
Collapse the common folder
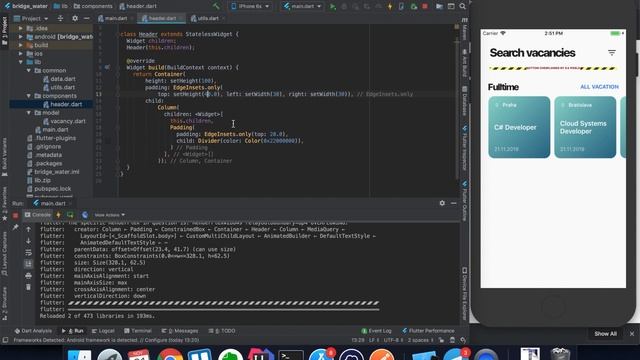[x=29, y=70]
